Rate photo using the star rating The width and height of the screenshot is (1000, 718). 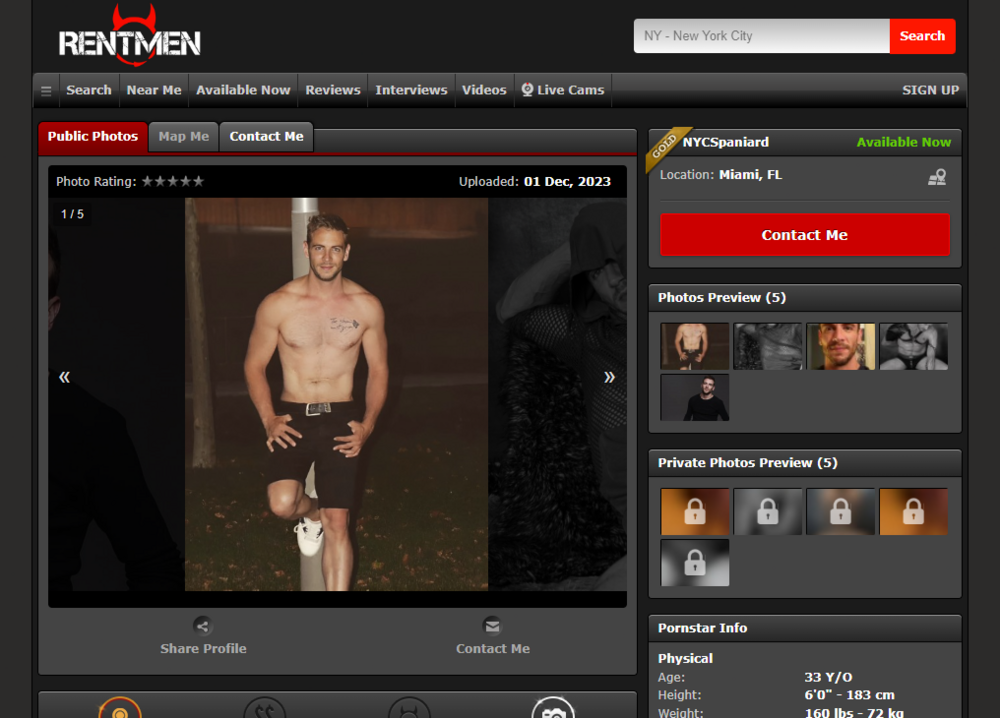pyautogui.click(x=173, y=182)
